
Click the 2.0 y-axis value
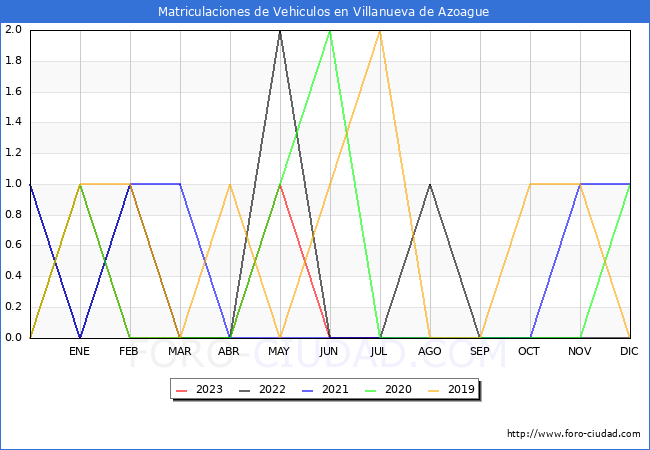pyautogui.click(x=13, y=30)
